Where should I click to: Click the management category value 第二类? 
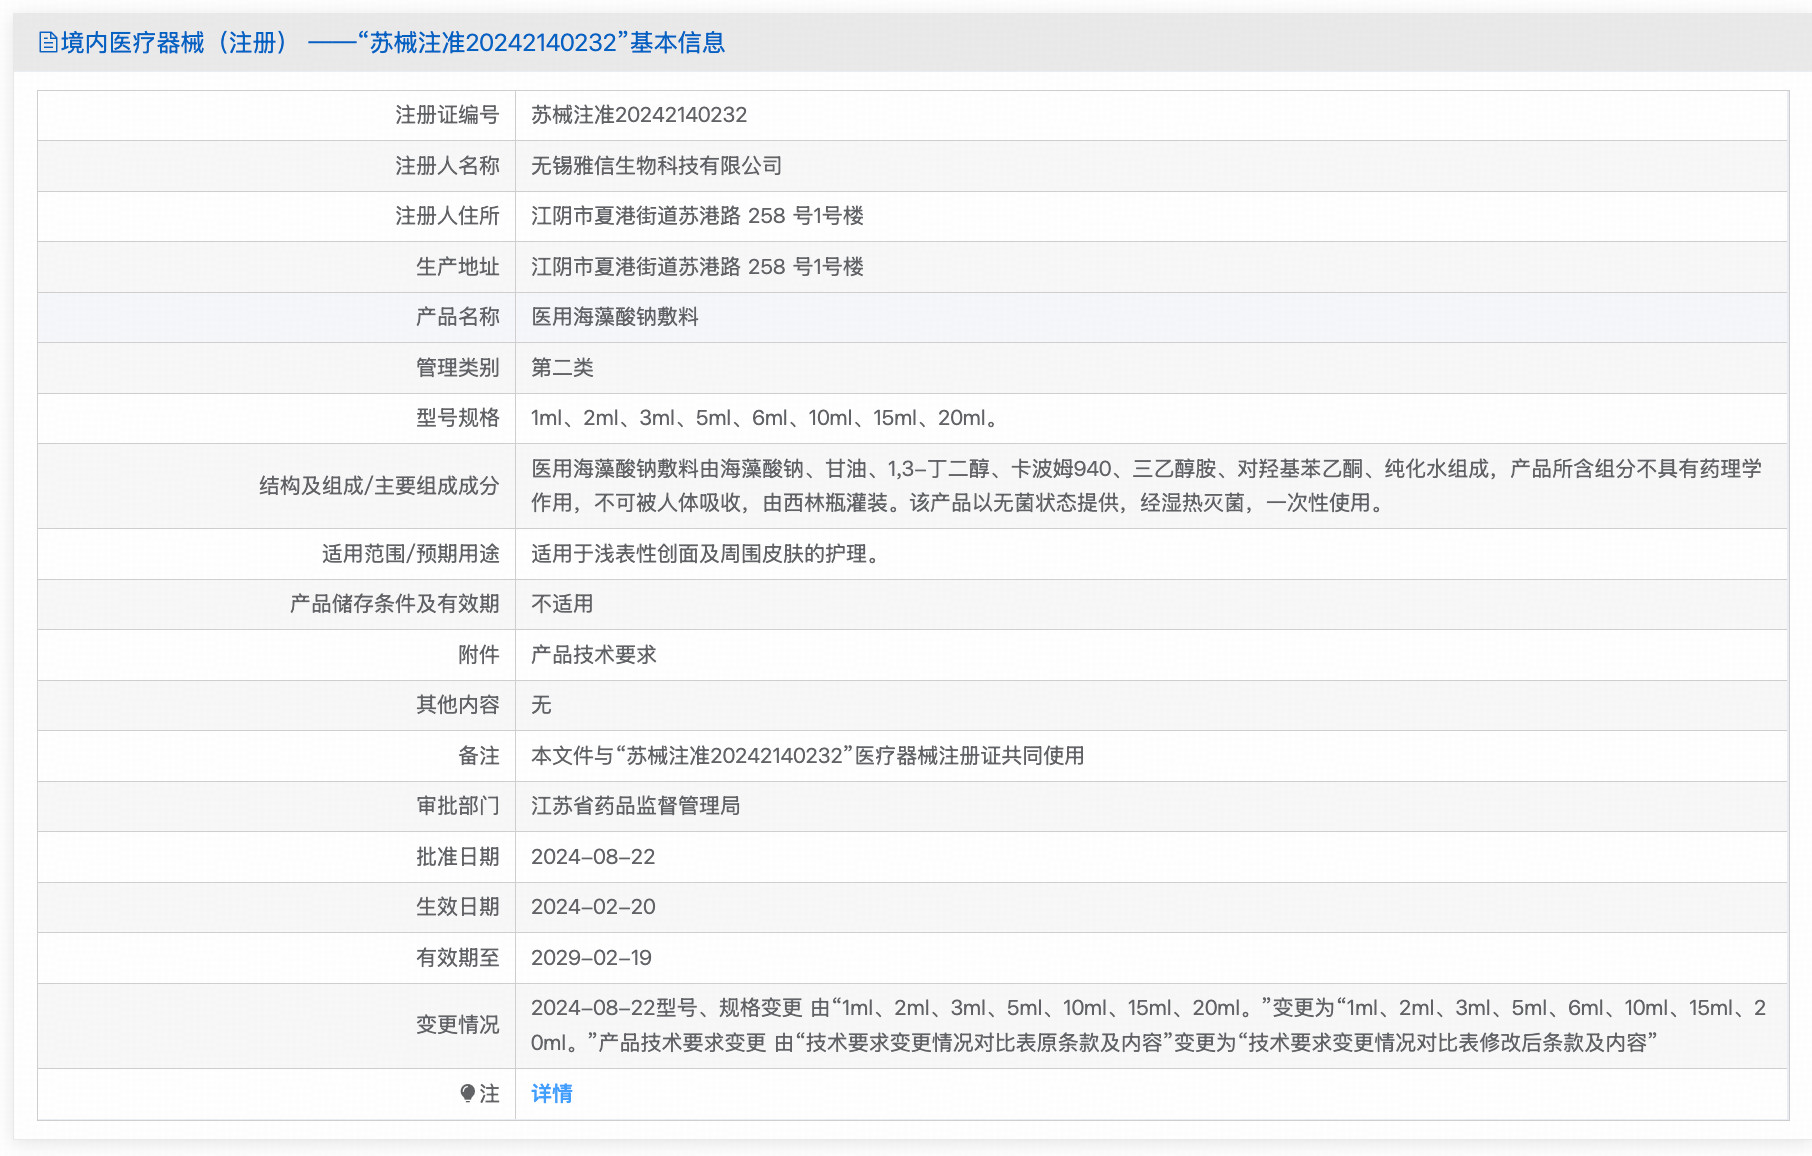562,368
